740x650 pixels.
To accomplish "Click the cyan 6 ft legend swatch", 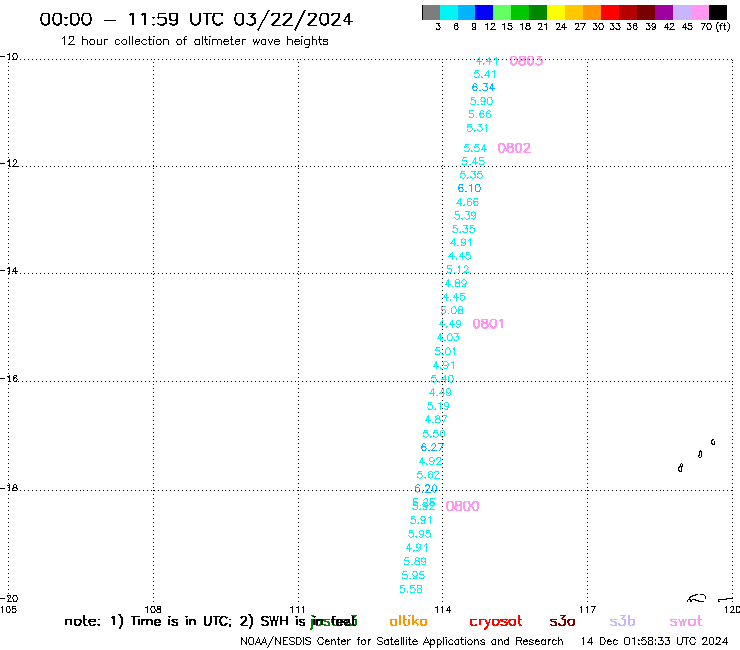I will 449,12.
